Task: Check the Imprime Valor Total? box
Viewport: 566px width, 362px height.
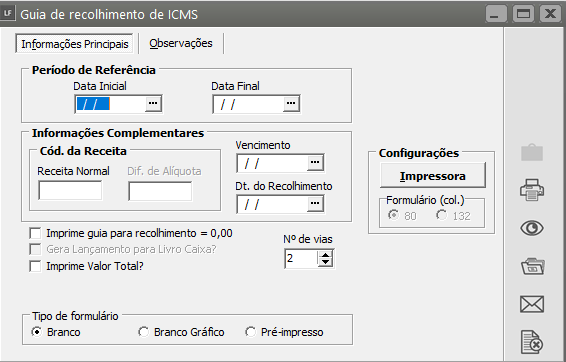Action: point(35,266)
